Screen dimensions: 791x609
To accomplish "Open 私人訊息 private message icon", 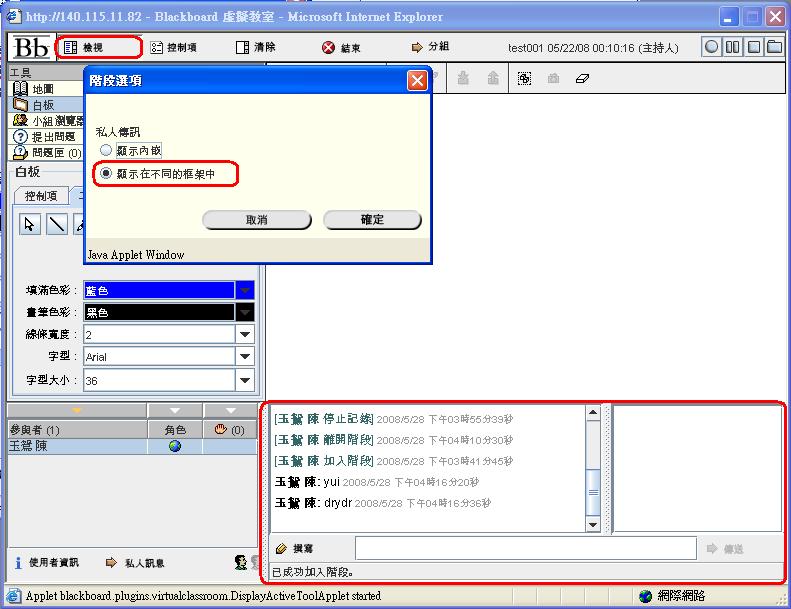I will [111, 563].
